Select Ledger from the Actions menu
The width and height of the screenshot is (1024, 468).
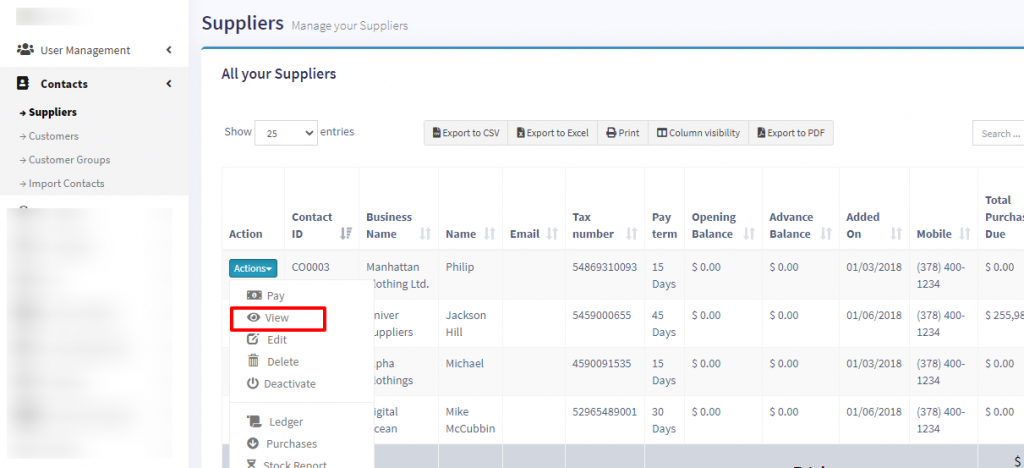coord(285,422)
